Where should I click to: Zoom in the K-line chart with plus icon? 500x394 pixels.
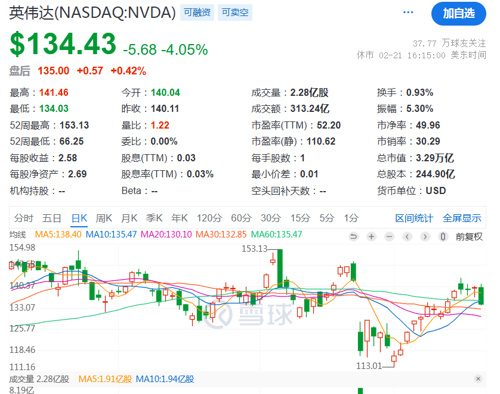pyautogui.click(x=371, y=237)
